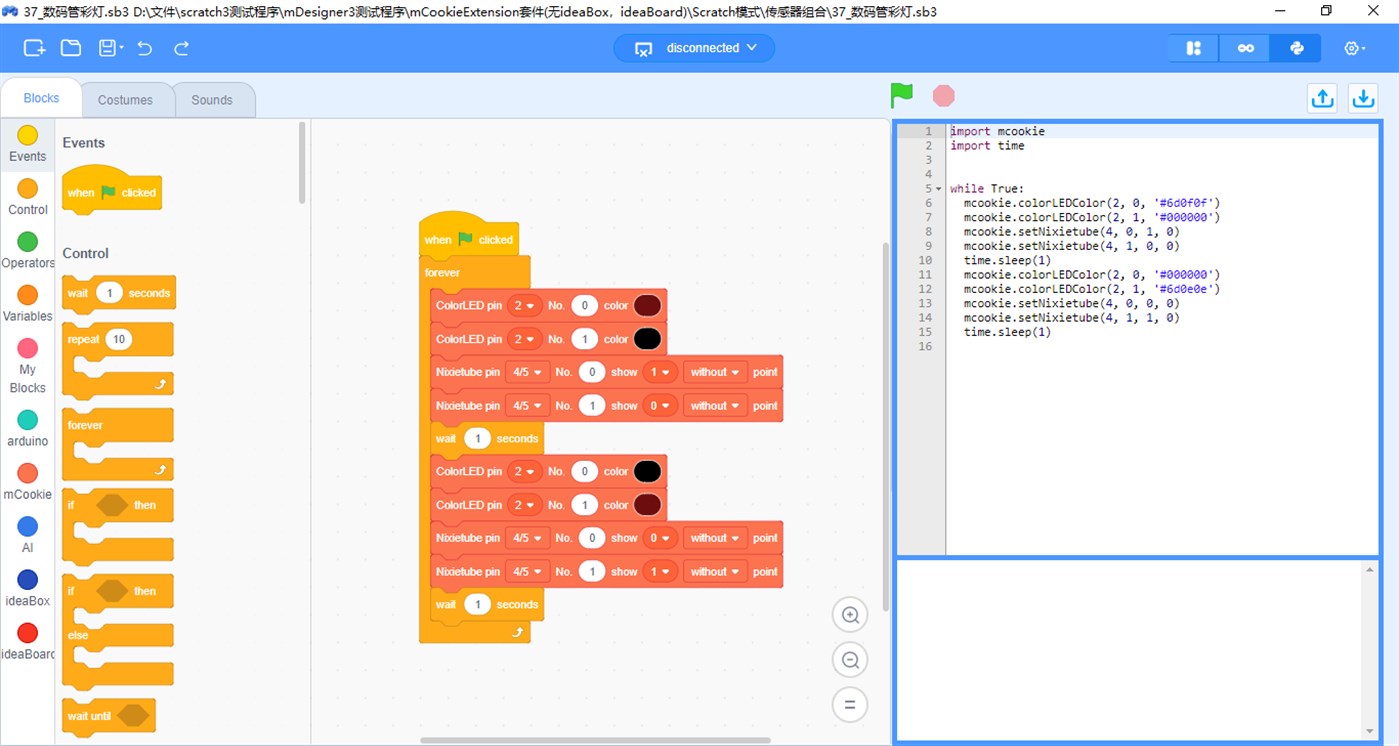Toggle the live mode infinity view
The image size is (1399, 746).
1244,47
